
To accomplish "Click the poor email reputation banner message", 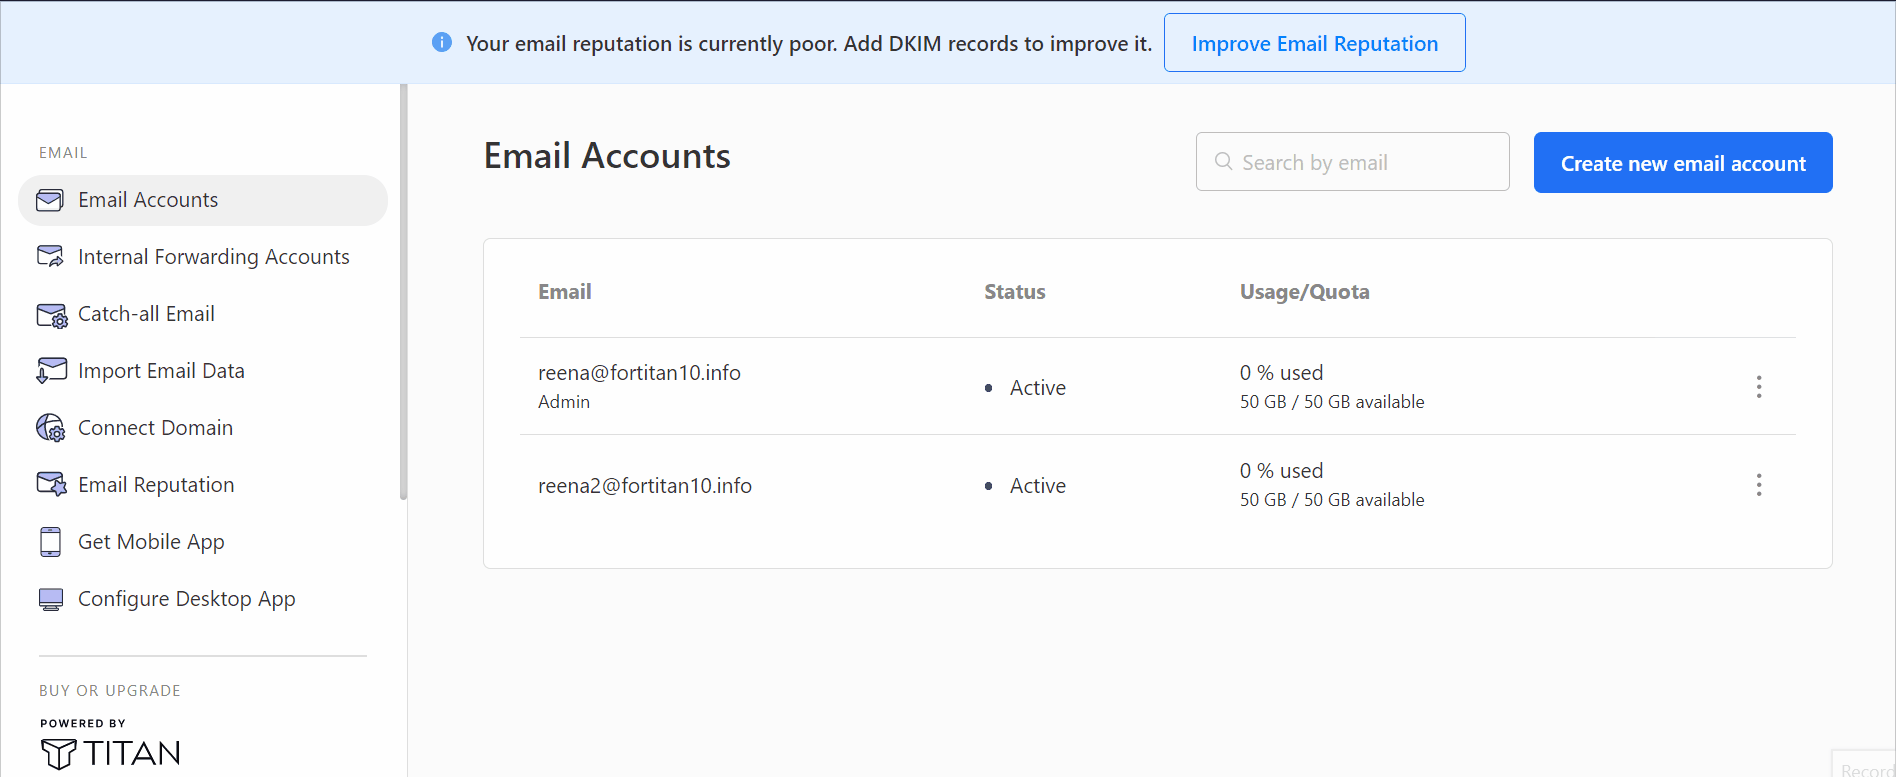I will point(809,44).
